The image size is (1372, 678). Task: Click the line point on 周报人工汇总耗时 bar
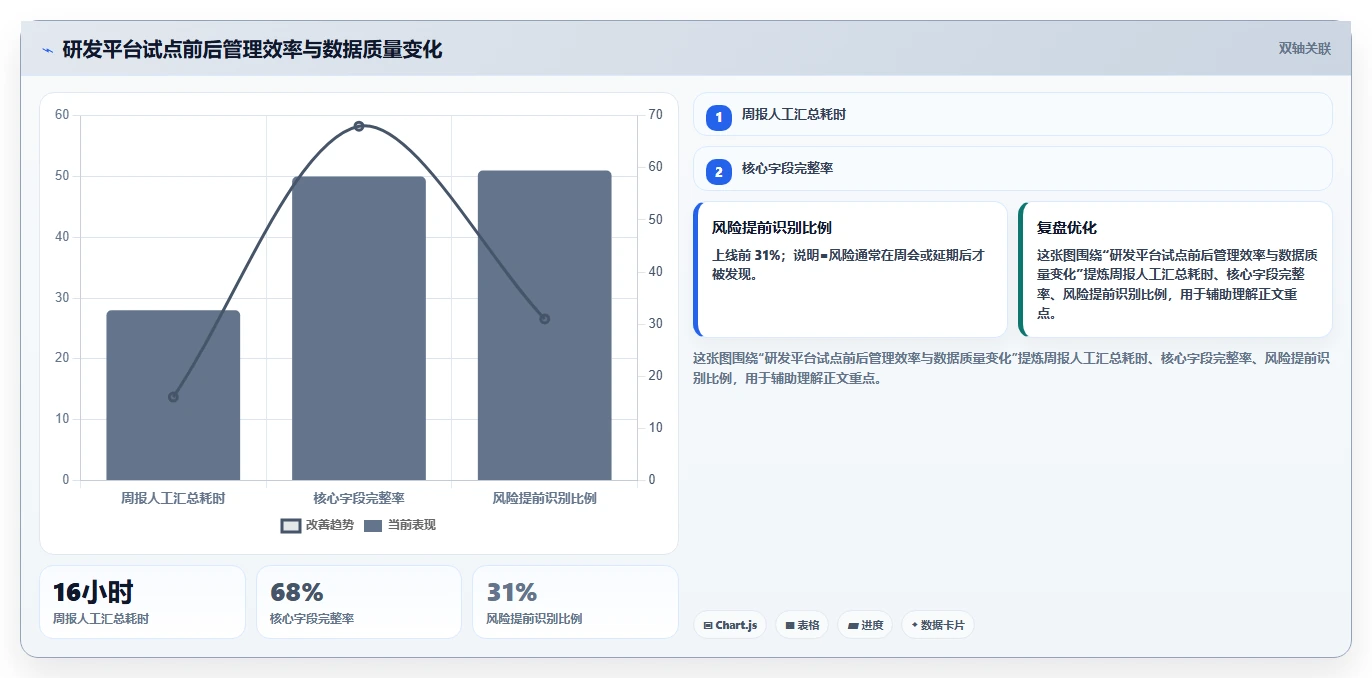point(173,397)
